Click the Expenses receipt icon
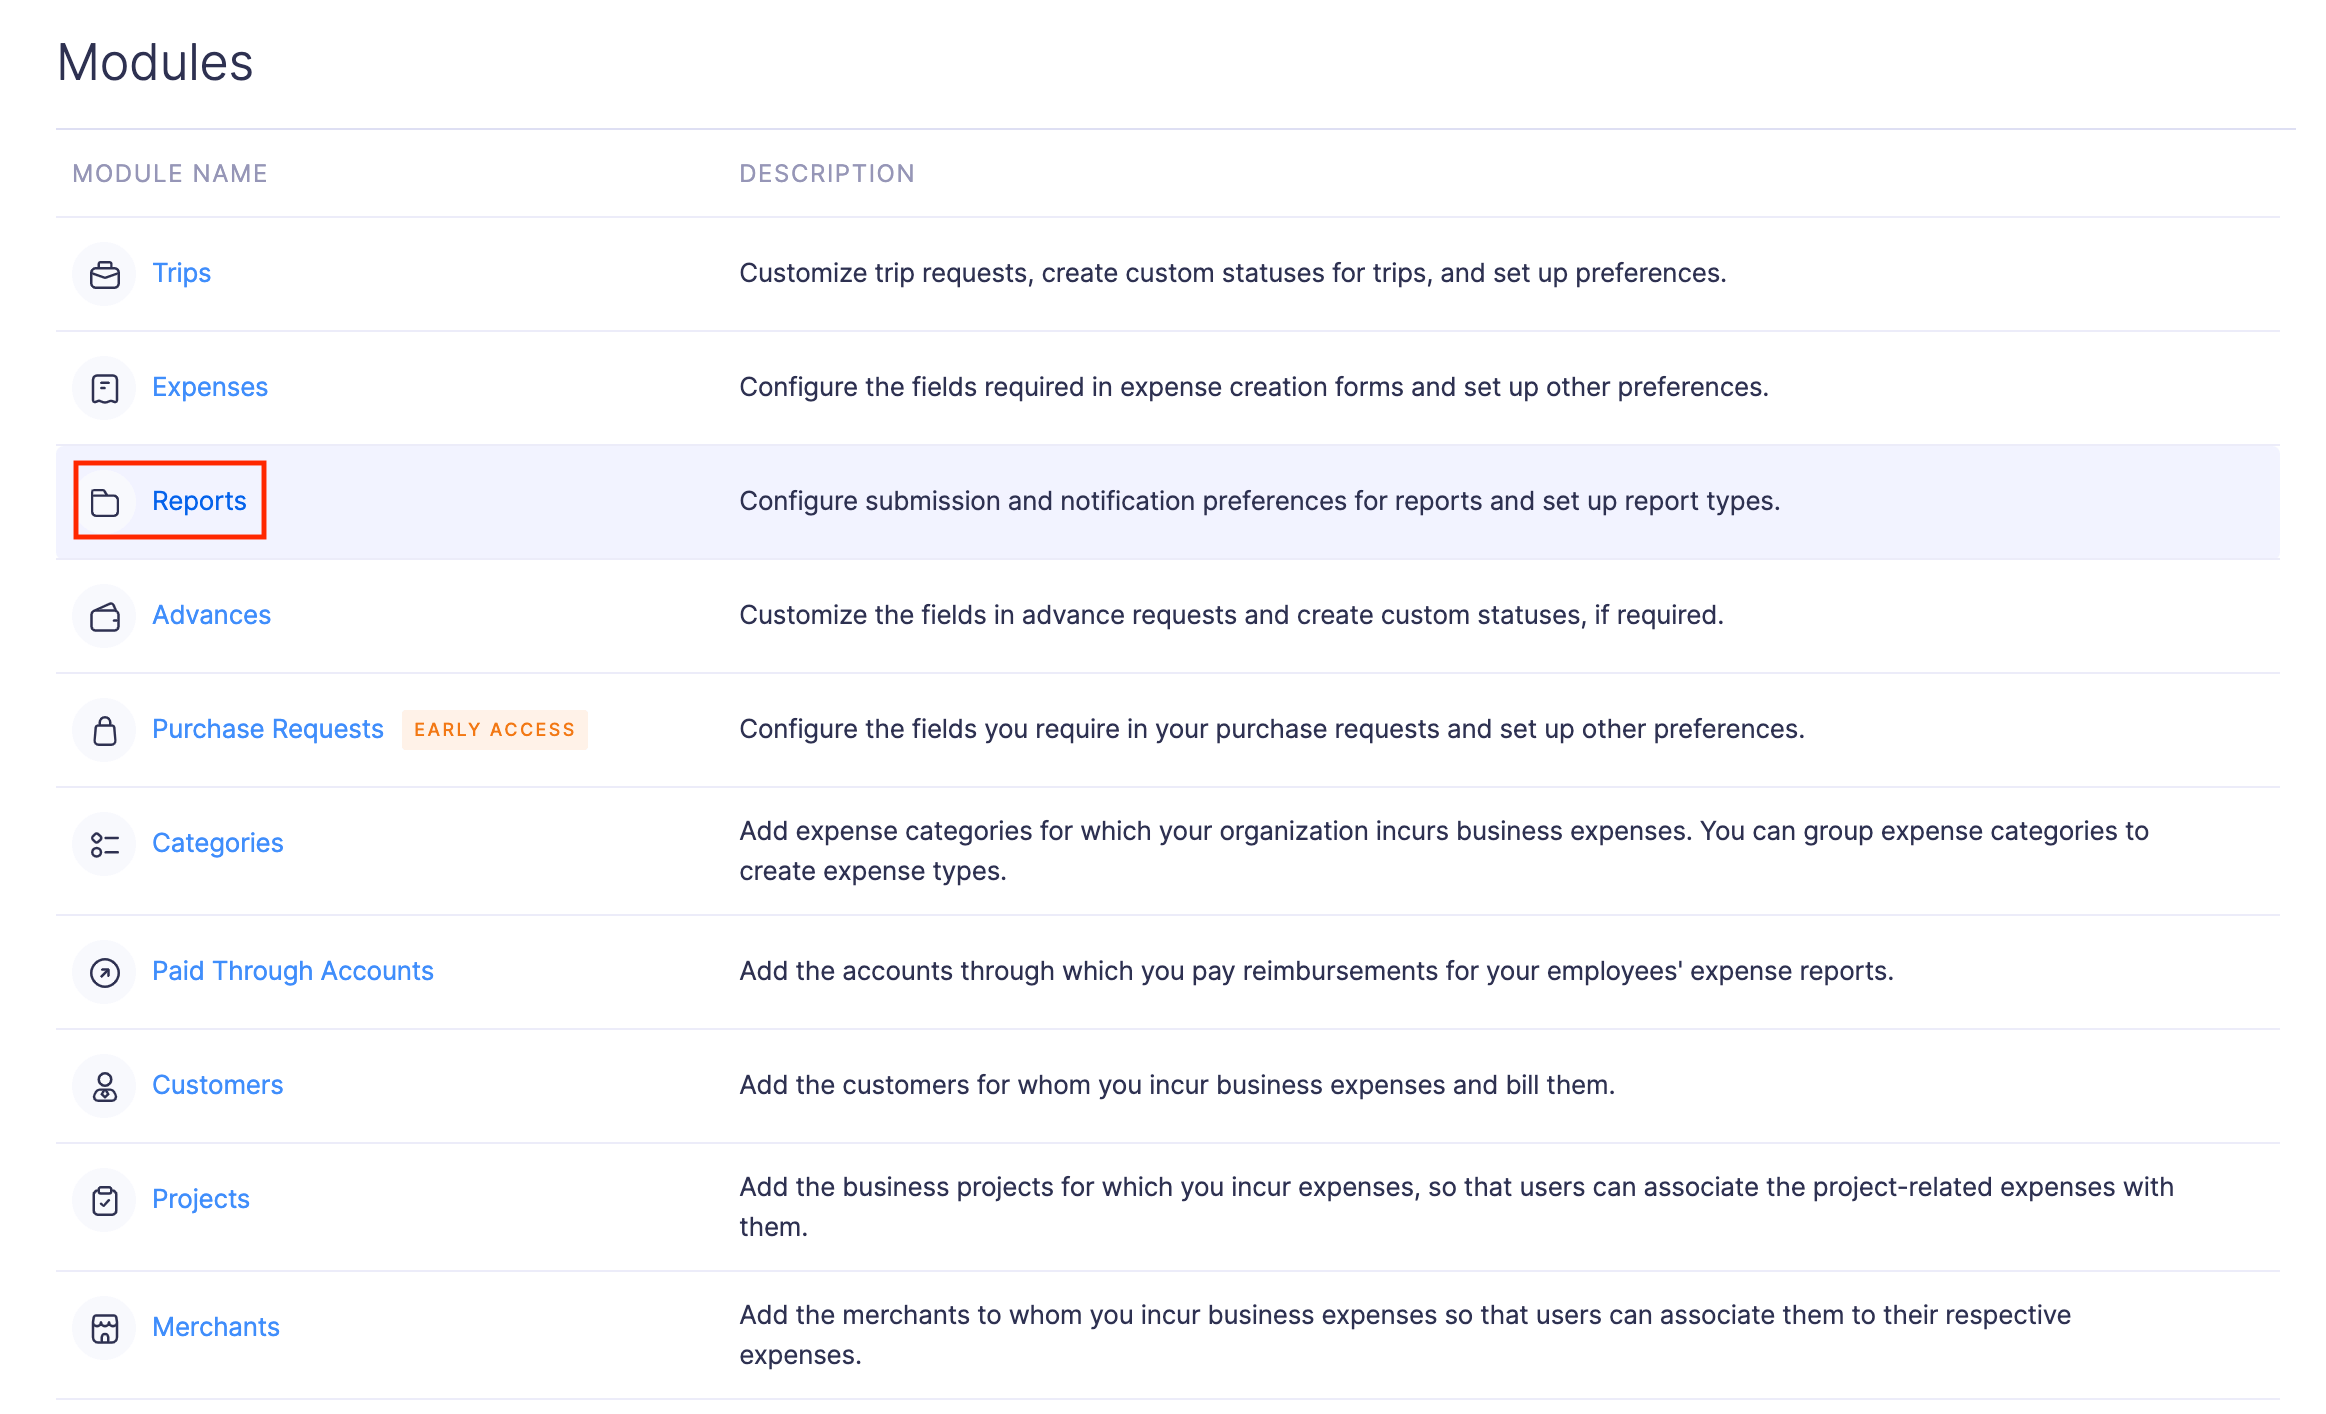Screen dimensions: 2326x1414 [x=104, y=387]
